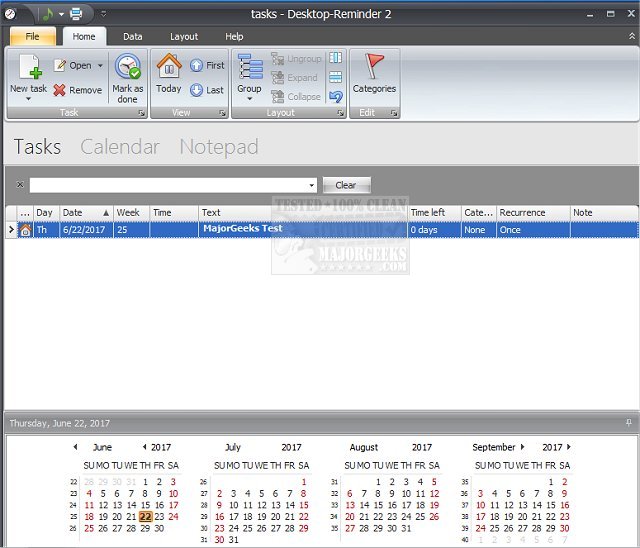The height and width of the screenshot is (548, 640).
Task: Open Categories with the red flag icon
Action: [374, 66]
